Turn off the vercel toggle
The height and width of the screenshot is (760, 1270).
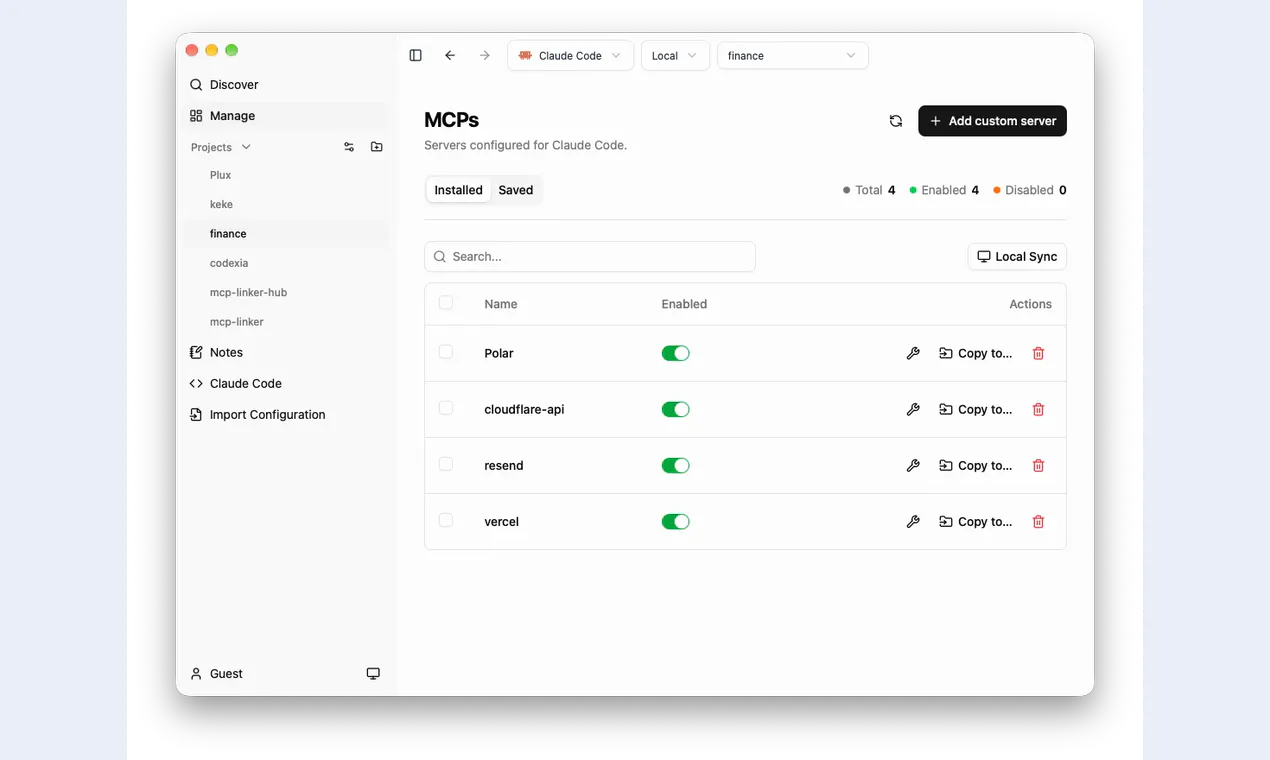click(676, 521)
